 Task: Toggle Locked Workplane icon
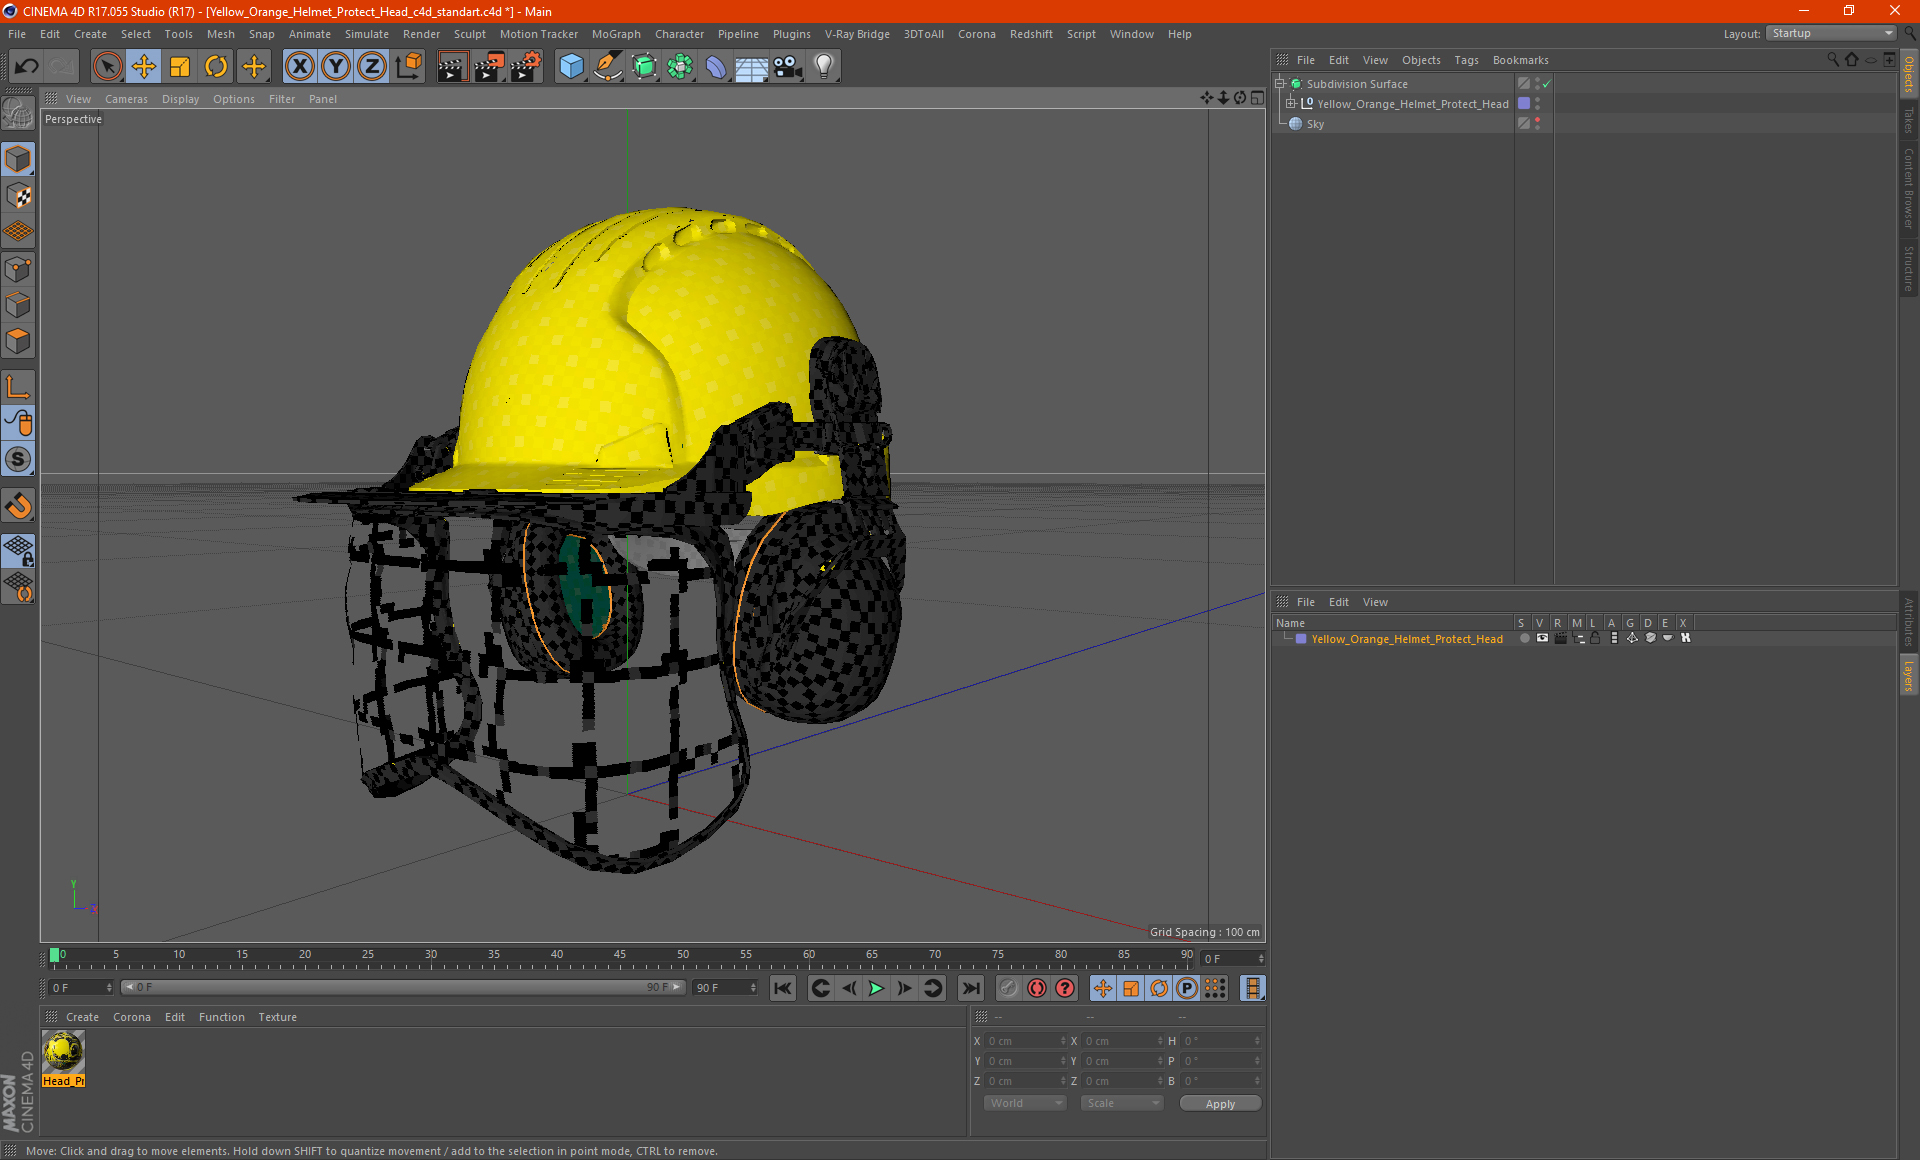18,550
